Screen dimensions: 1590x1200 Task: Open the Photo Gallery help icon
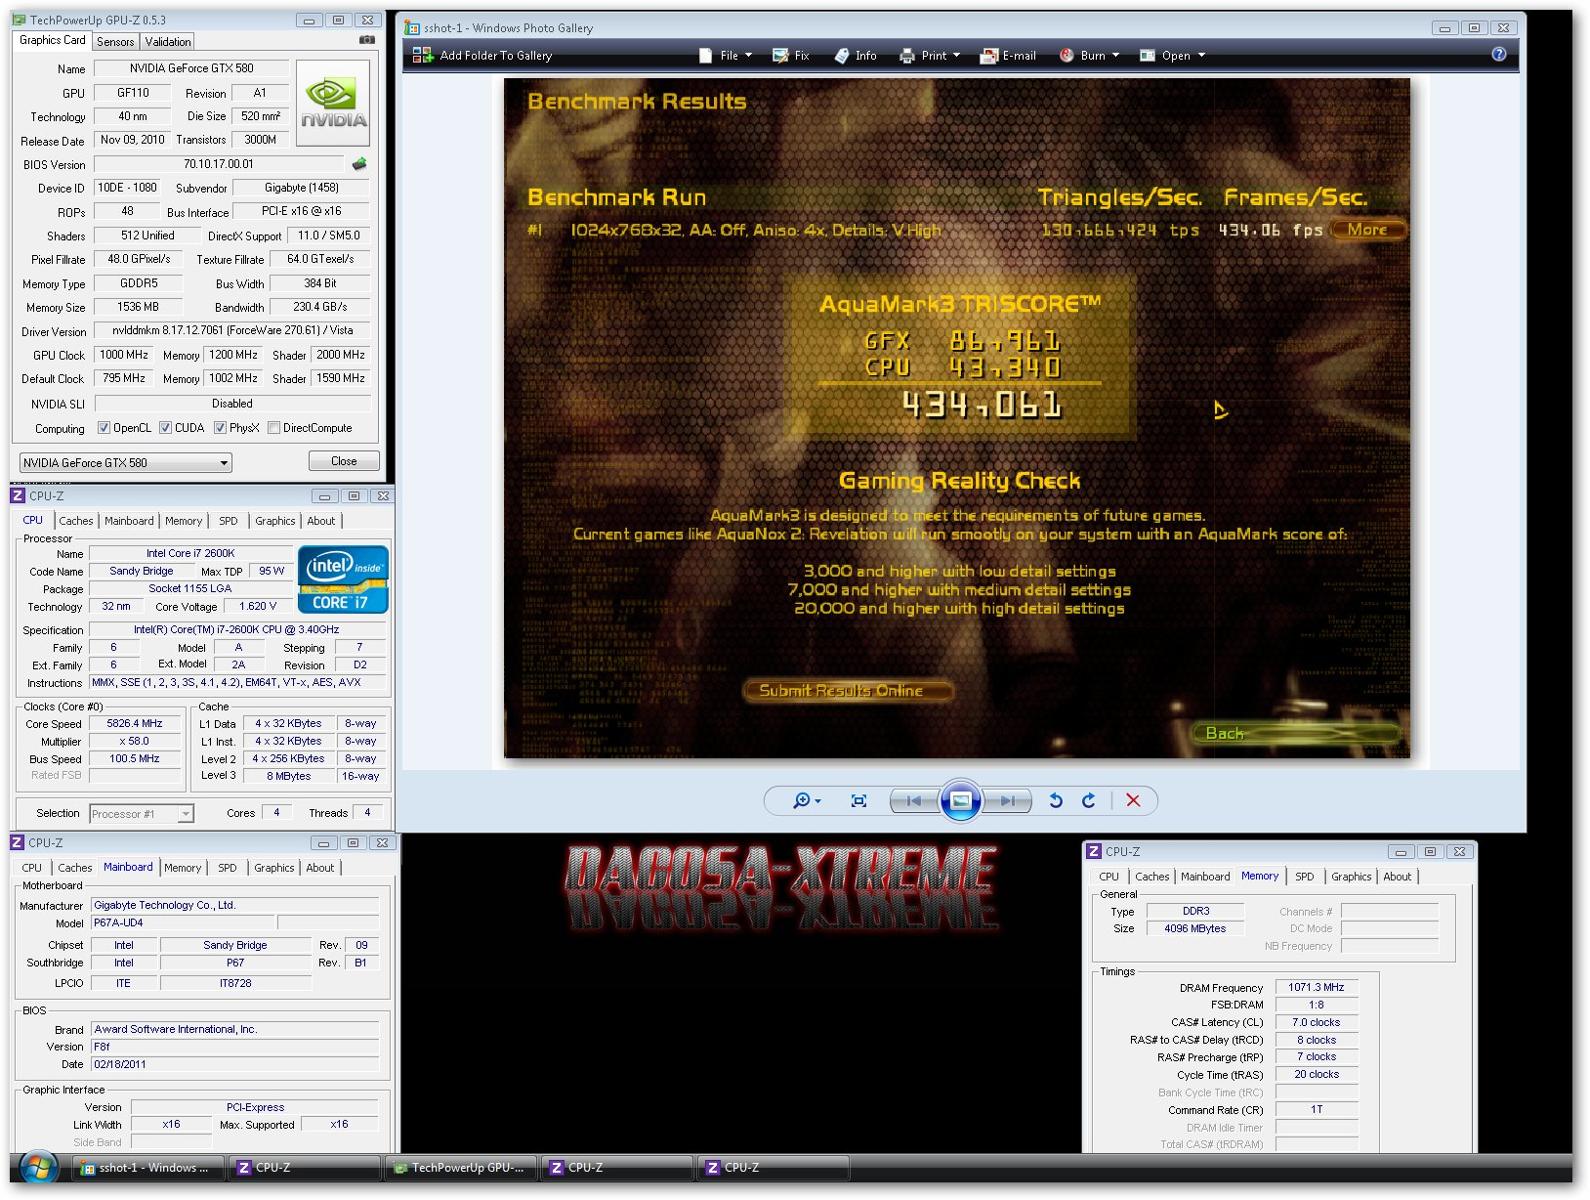[1498, 55]
